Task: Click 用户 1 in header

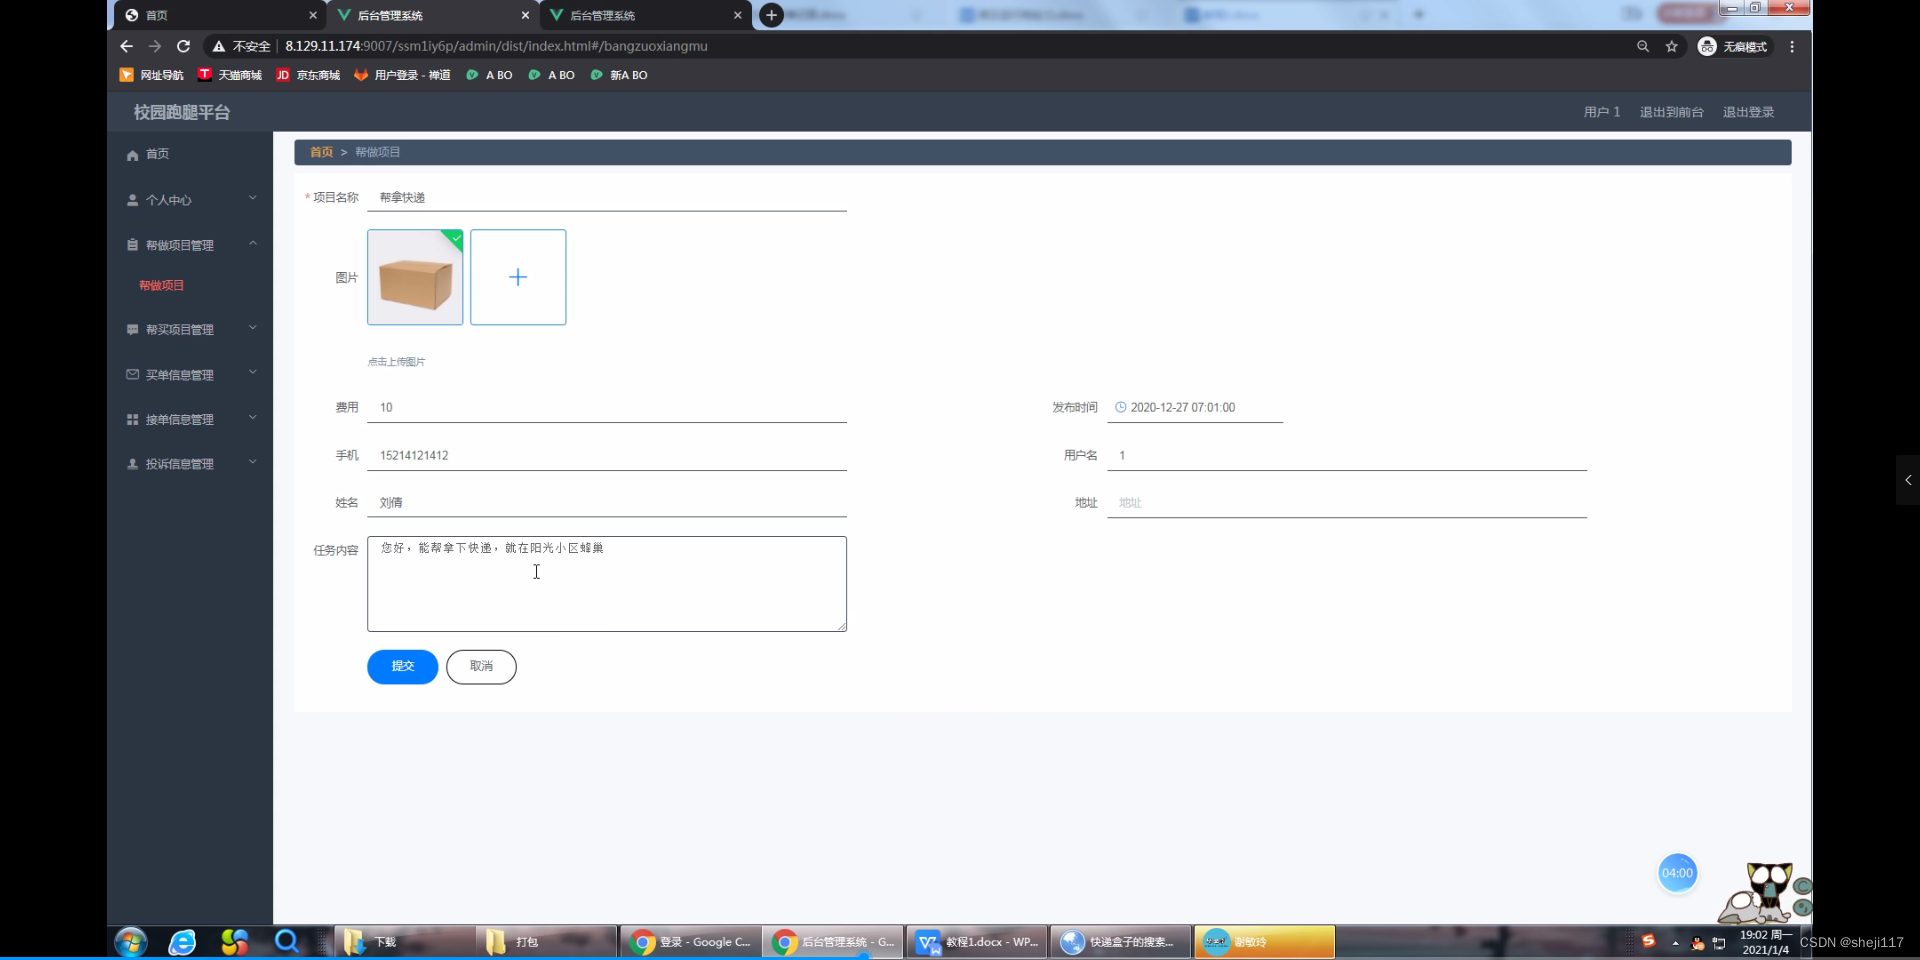Action: 1601,112
